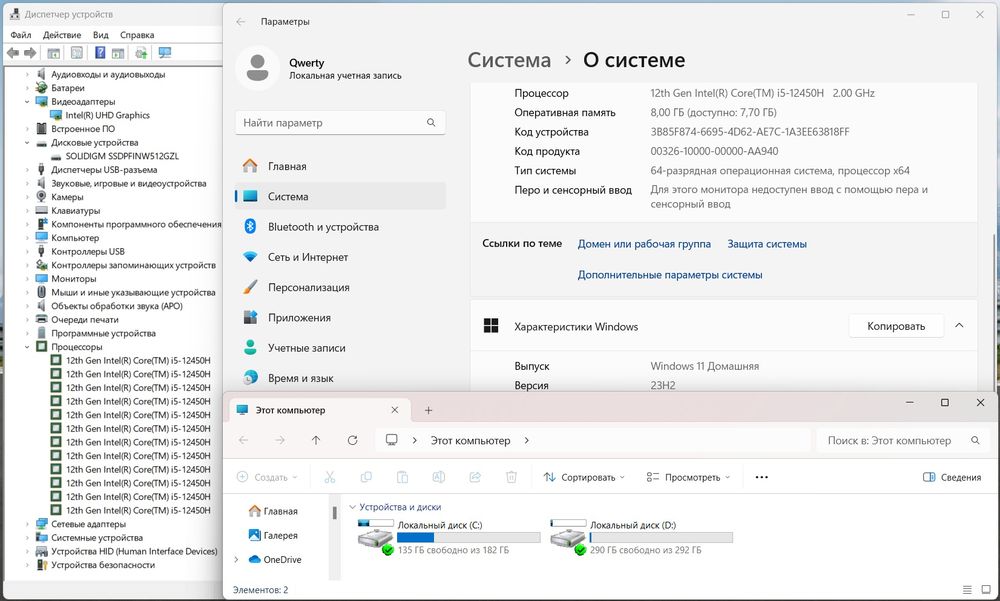
Task: Collapse the Характеристики Windows section chevron
Action: pyautogui.click(x=959, y=326)
